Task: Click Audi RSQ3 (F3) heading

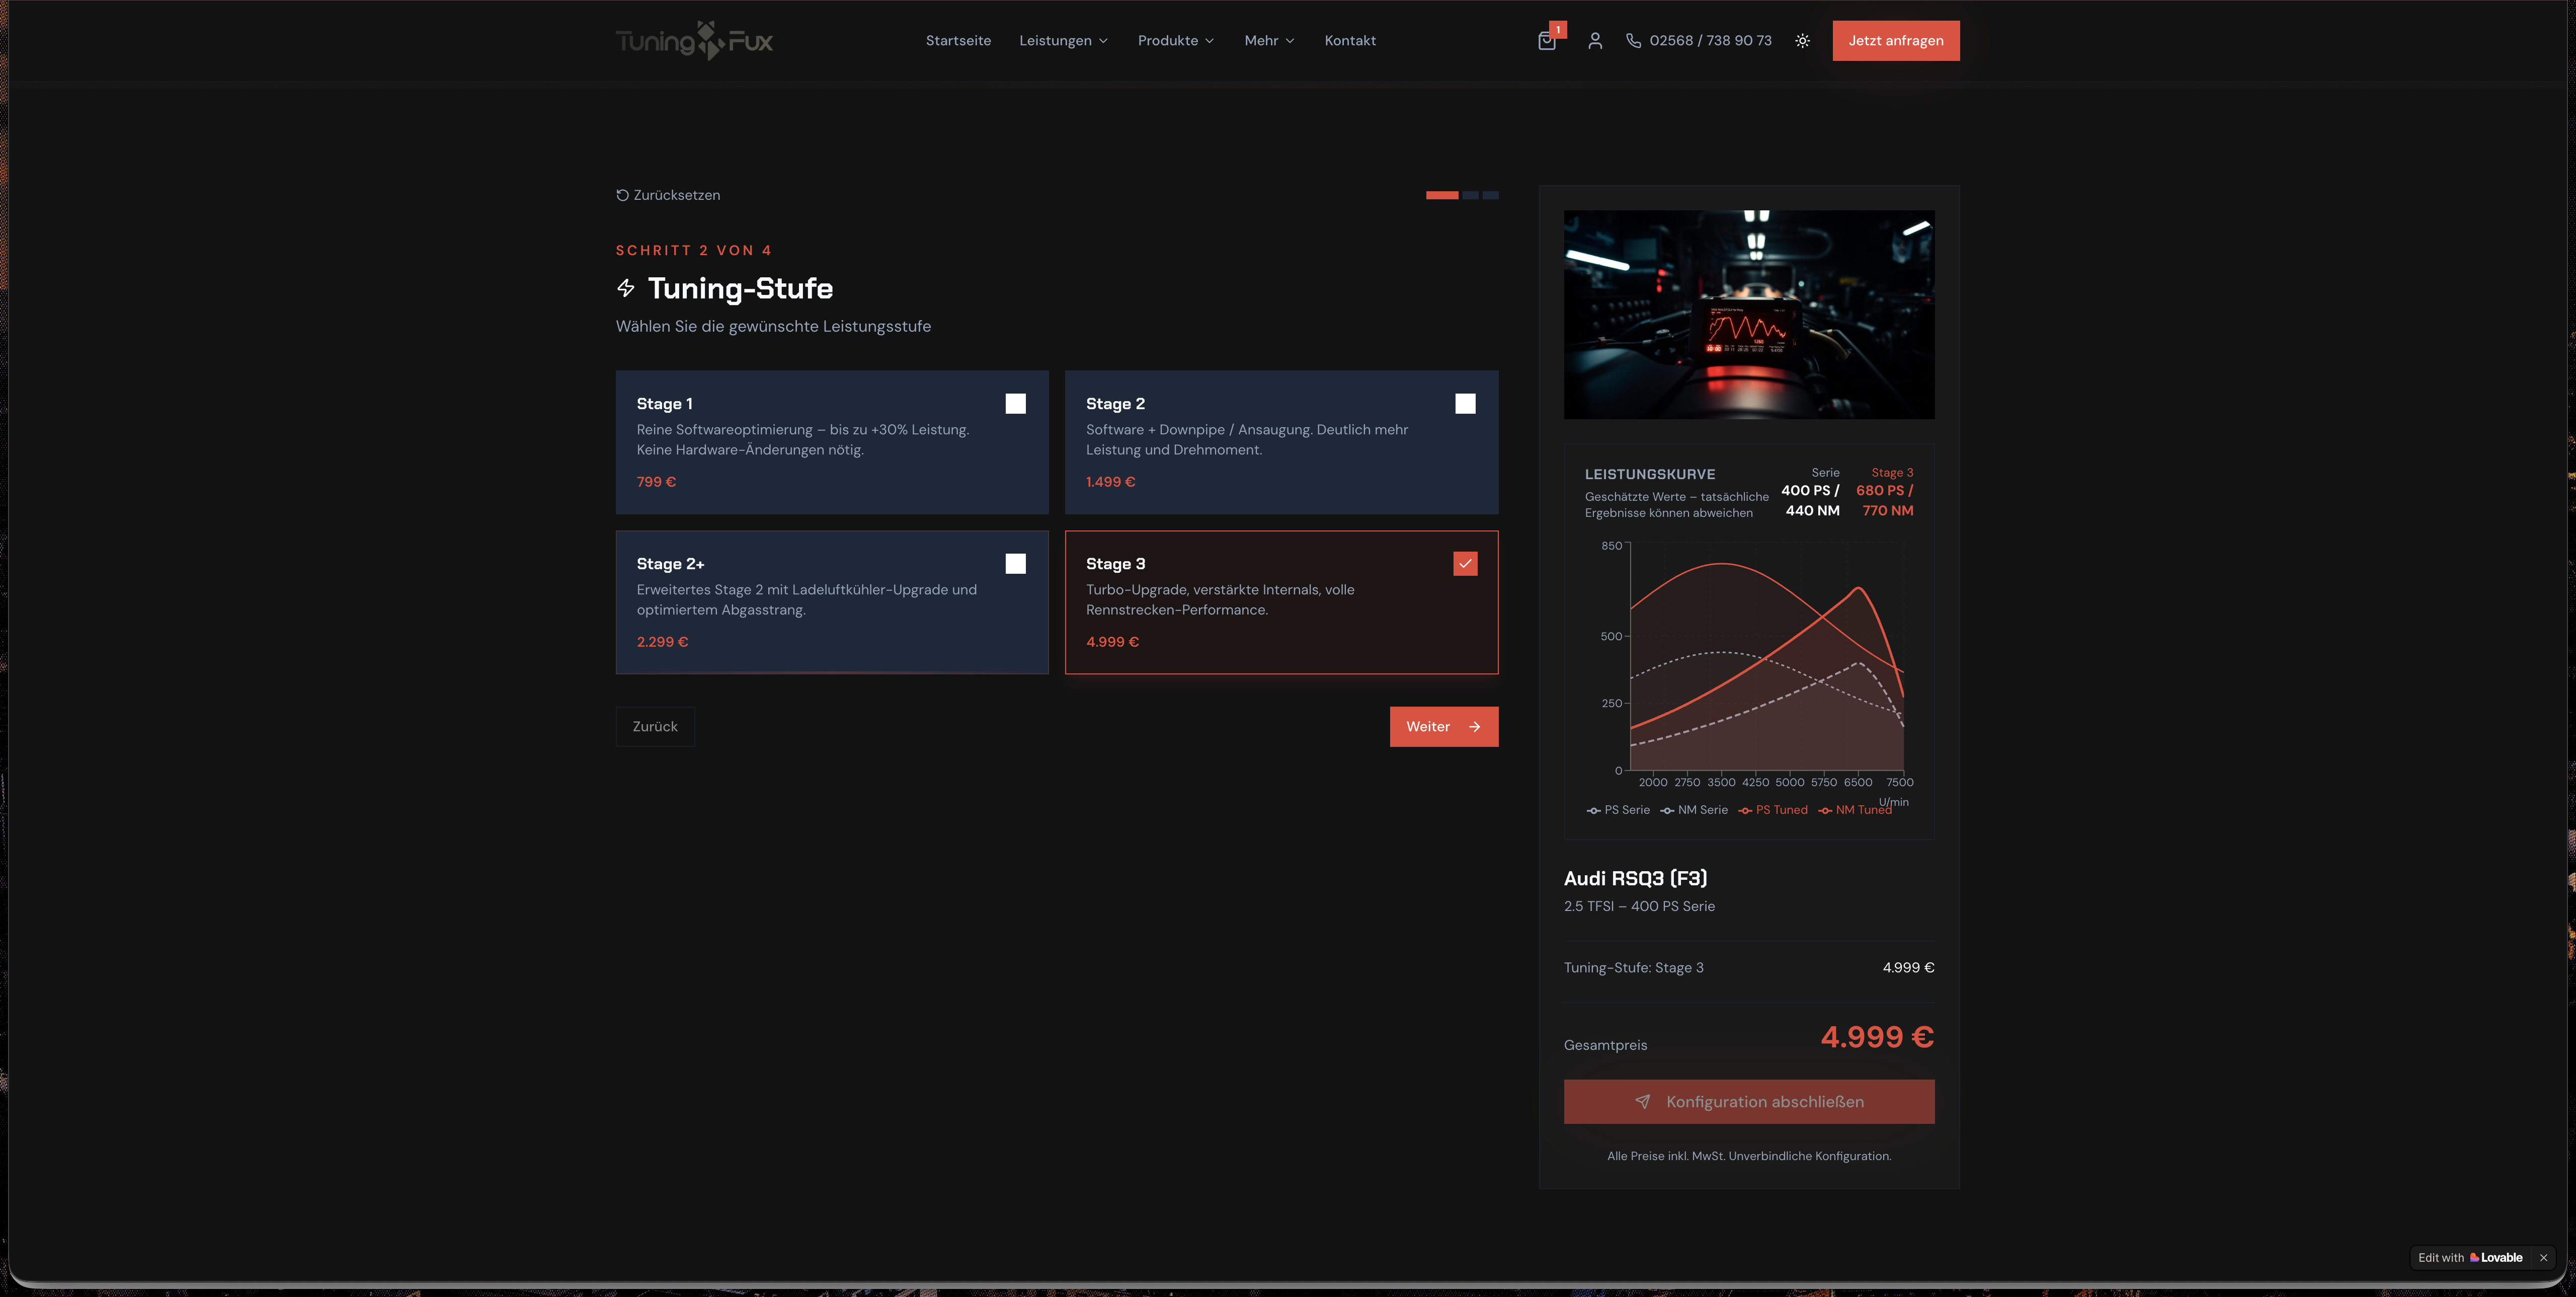Action: point(1635,878)
